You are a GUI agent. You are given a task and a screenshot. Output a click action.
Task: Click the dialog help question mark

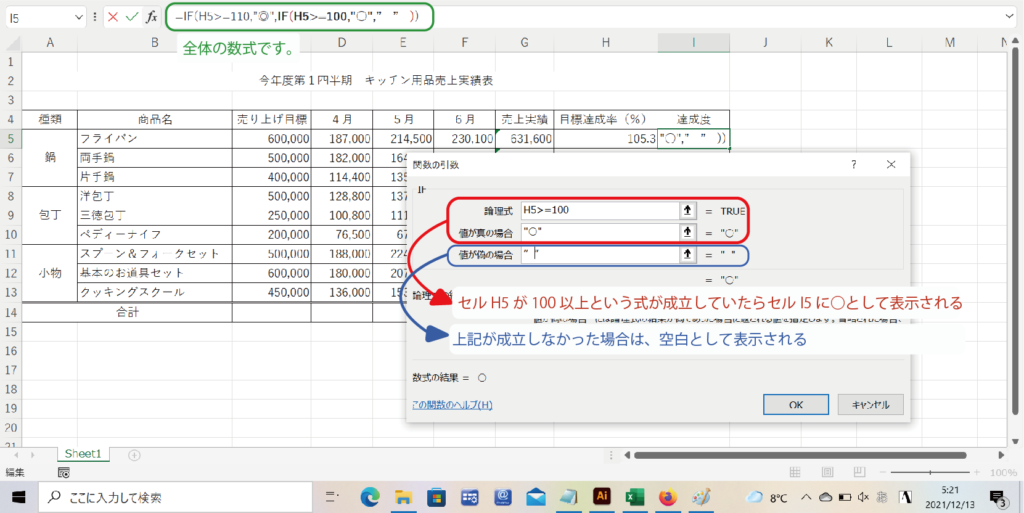853,164
